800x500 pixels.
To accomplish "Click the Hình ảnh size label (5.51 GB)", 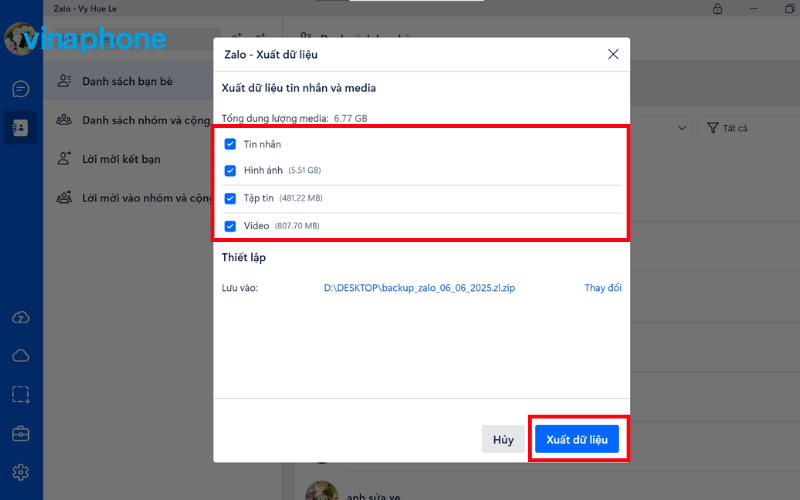I will pyautogui.click(x=305, y=170).
